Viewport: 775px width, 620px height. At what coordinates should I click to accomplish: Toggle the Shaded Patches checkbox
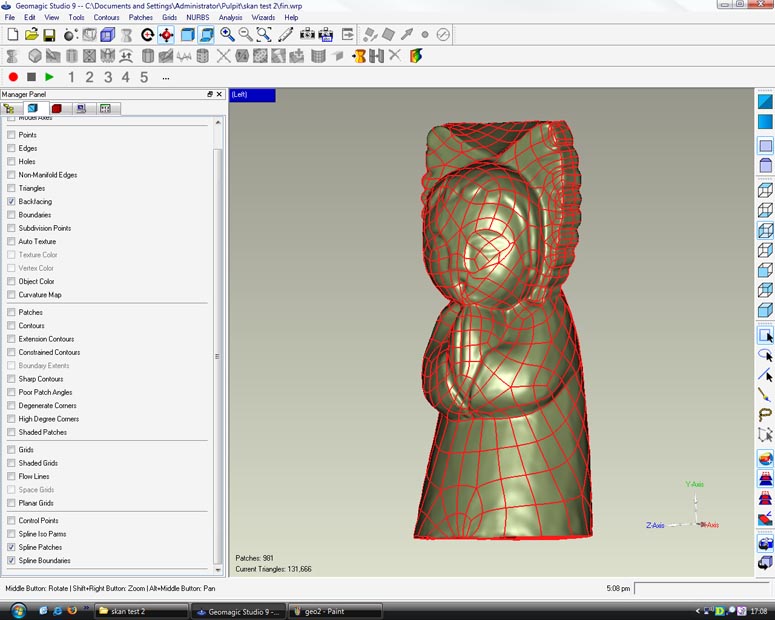(12, 432)
